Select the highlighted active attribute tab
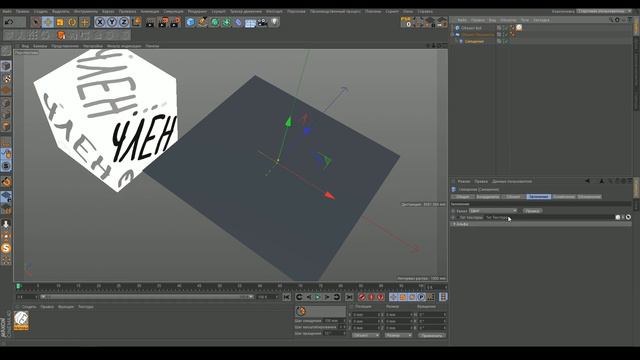Image resolution: width=640 pixels, height=360 pixels. (x=538, y=197)
